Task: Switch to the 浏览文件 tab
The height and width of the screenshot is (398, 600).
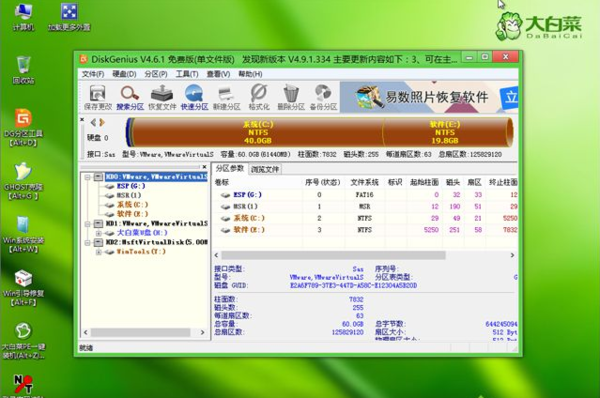Action: click(265, 169)
